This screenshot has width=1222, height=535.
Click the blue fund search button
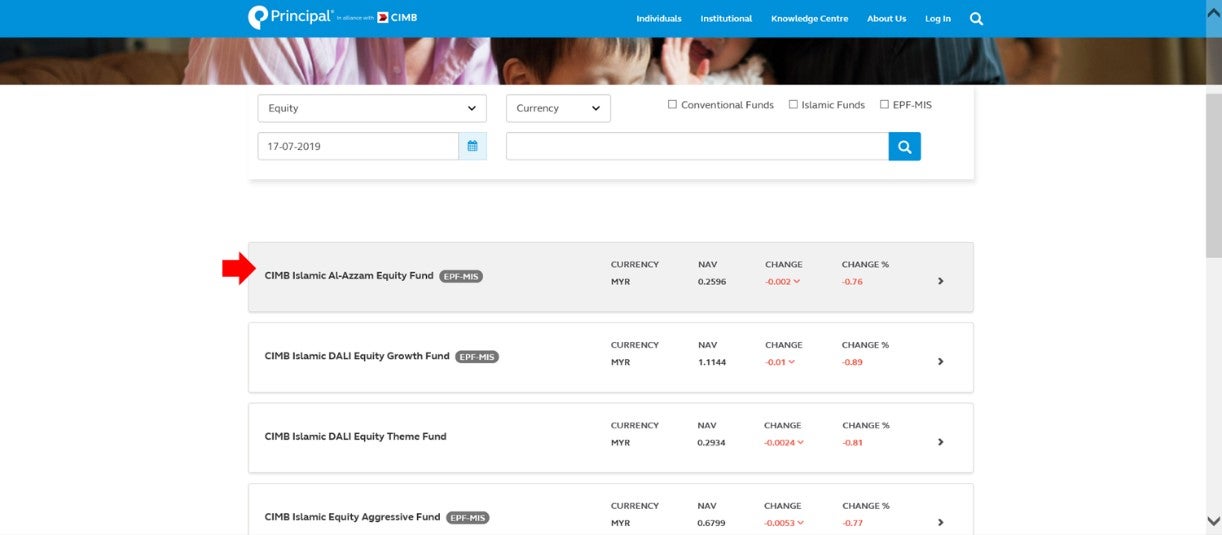905,146
